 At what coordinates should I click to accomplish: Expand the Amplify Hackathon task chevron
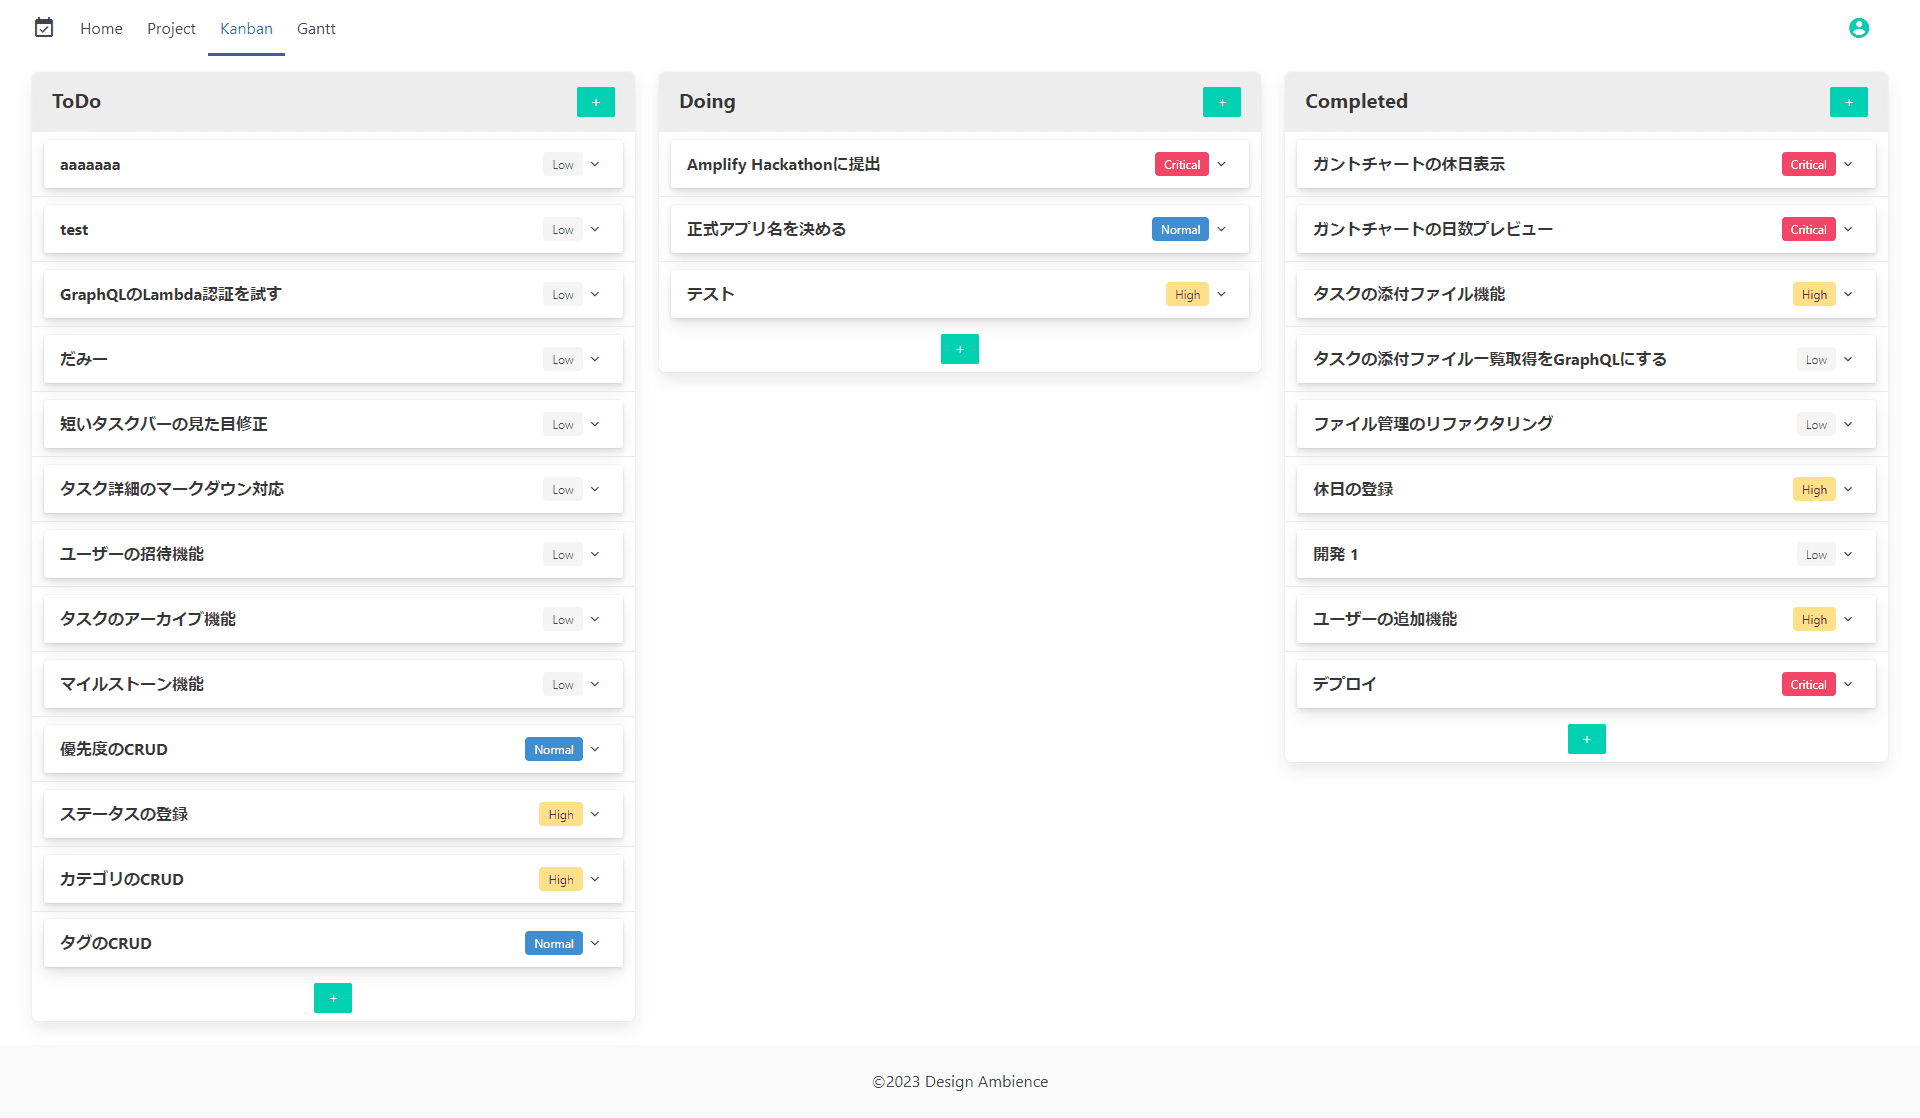tap(1221, 165)
